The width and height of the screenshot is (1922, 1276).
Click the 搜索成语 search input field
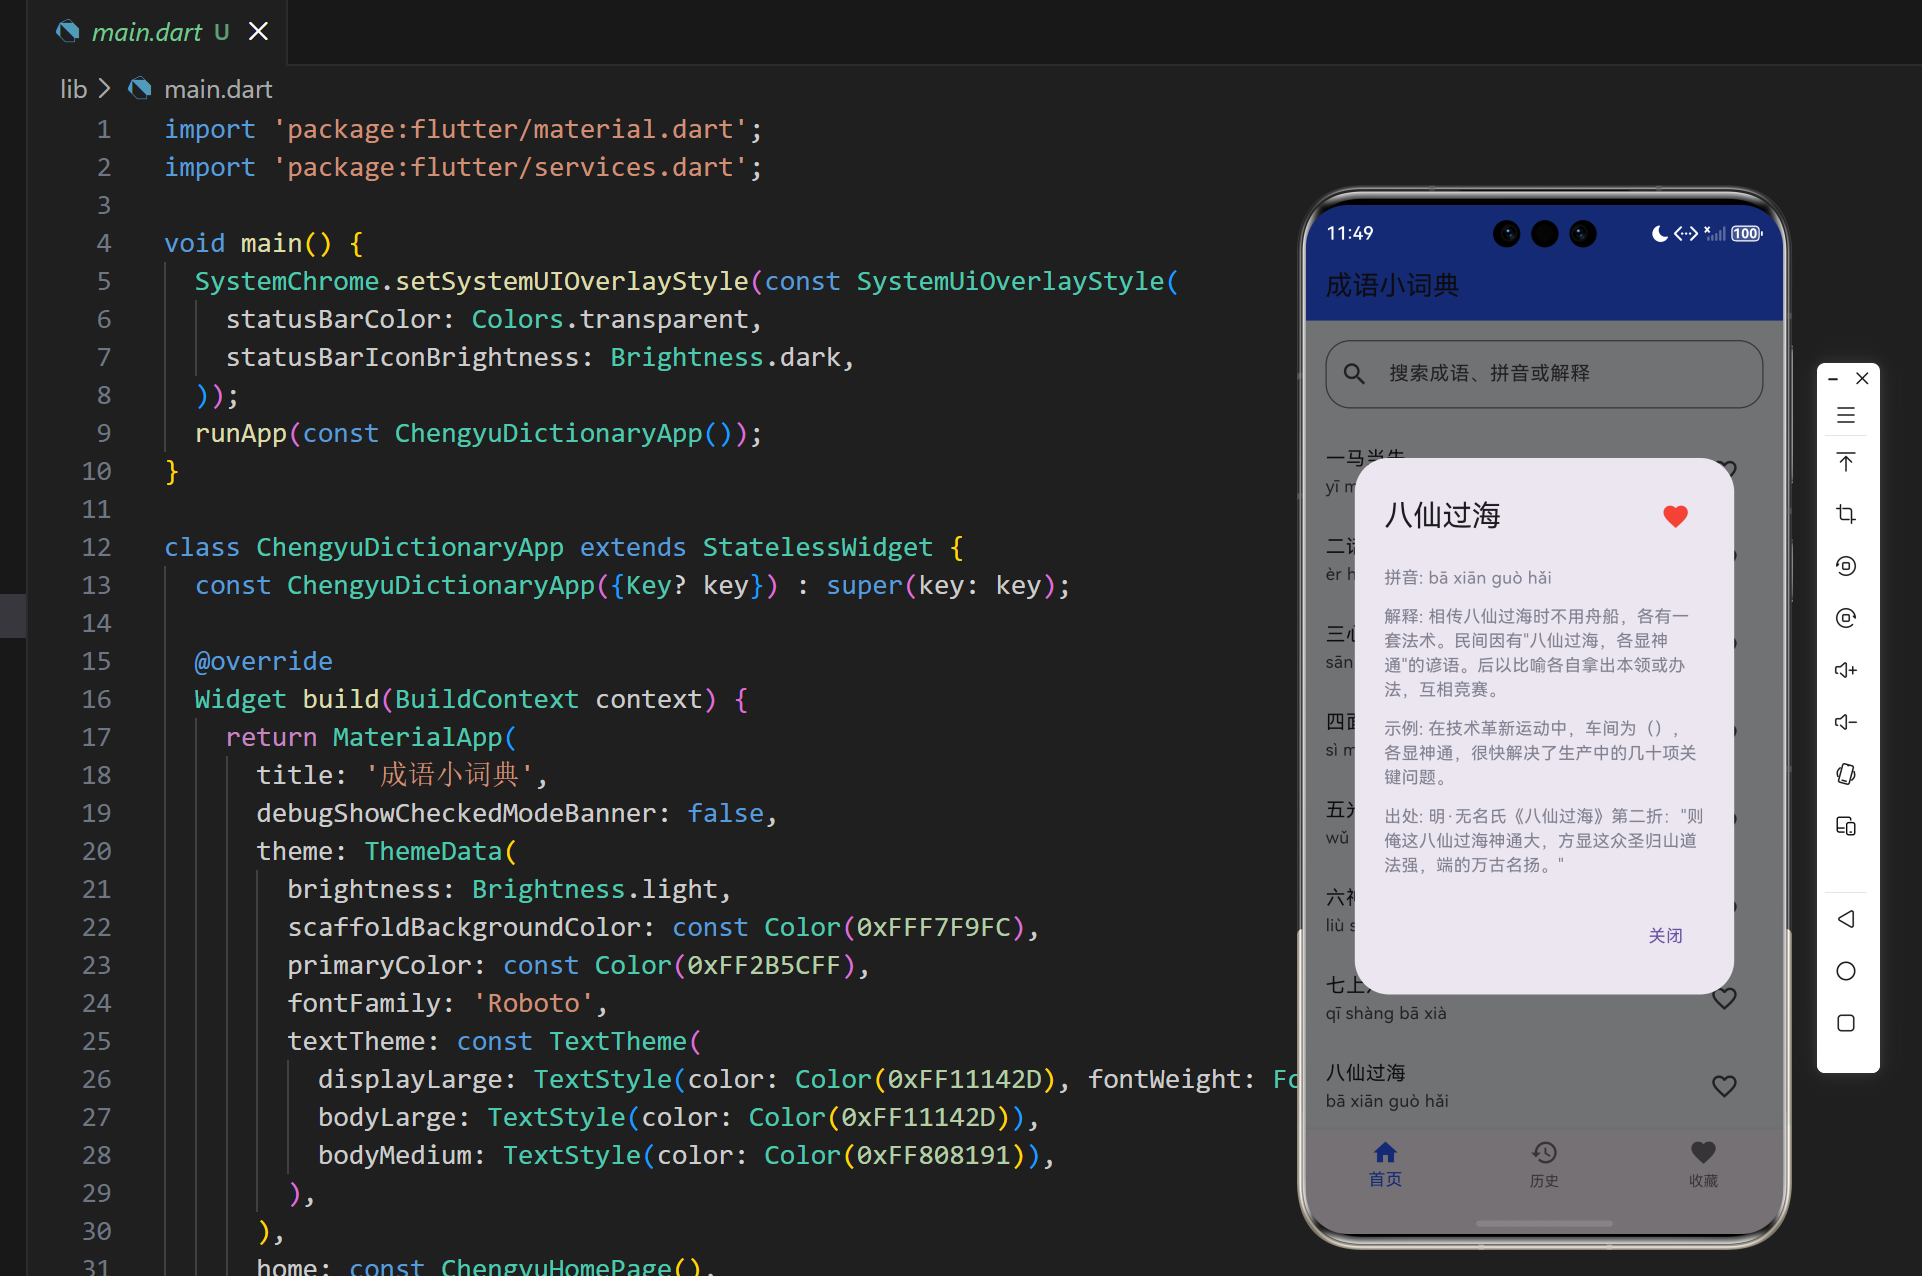1544,374
